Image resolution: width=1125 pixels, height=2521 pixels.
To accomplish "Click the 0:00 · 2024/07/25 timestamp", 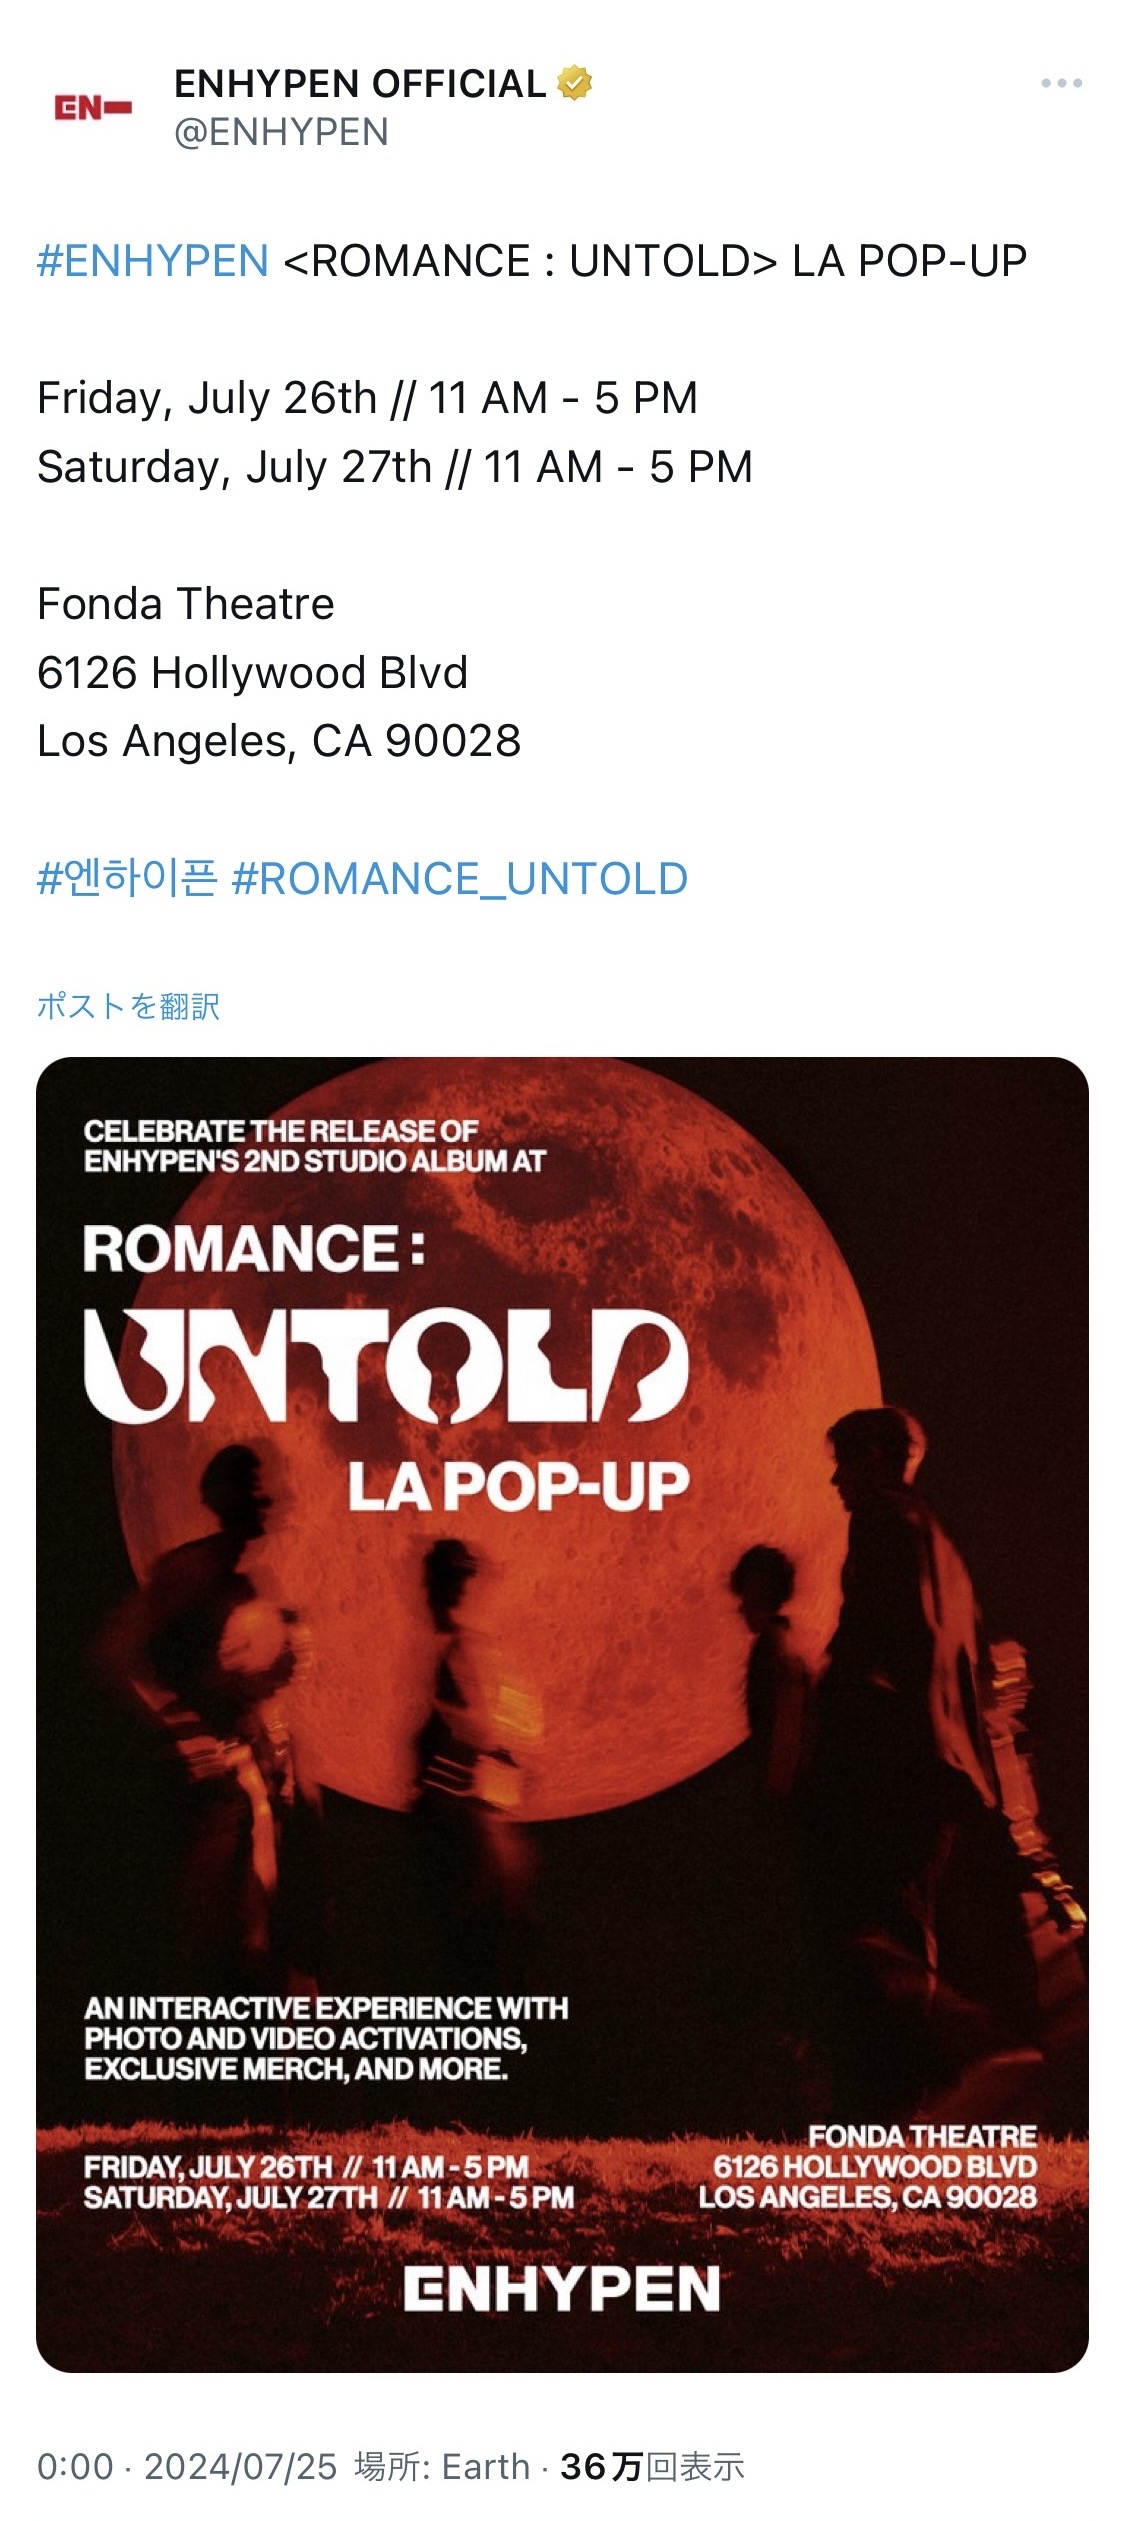I will (187, 2467).
